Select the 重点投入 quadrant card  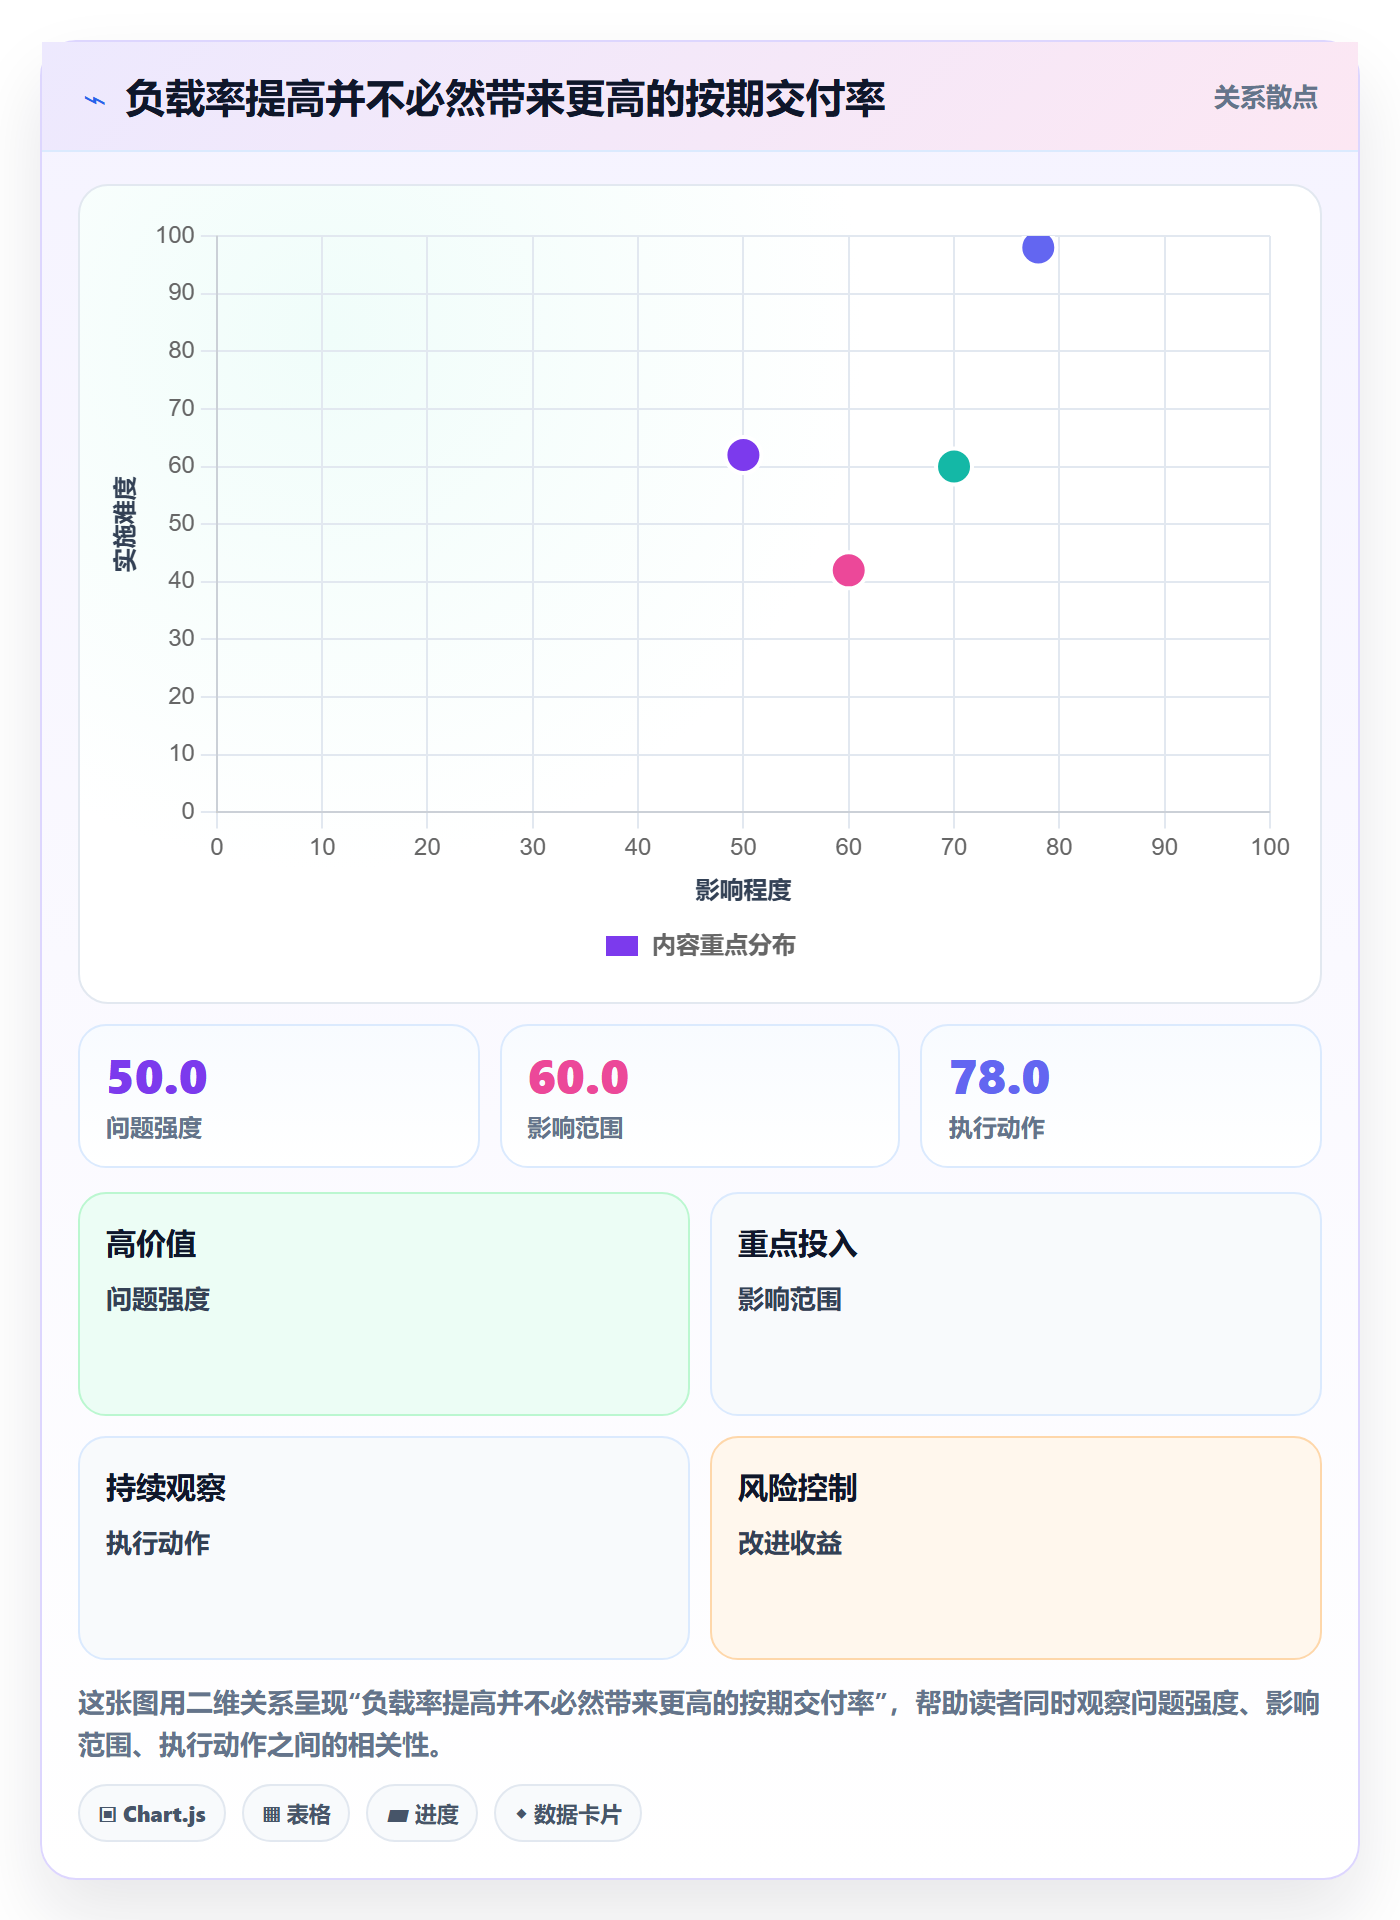click(1016, 1304)
